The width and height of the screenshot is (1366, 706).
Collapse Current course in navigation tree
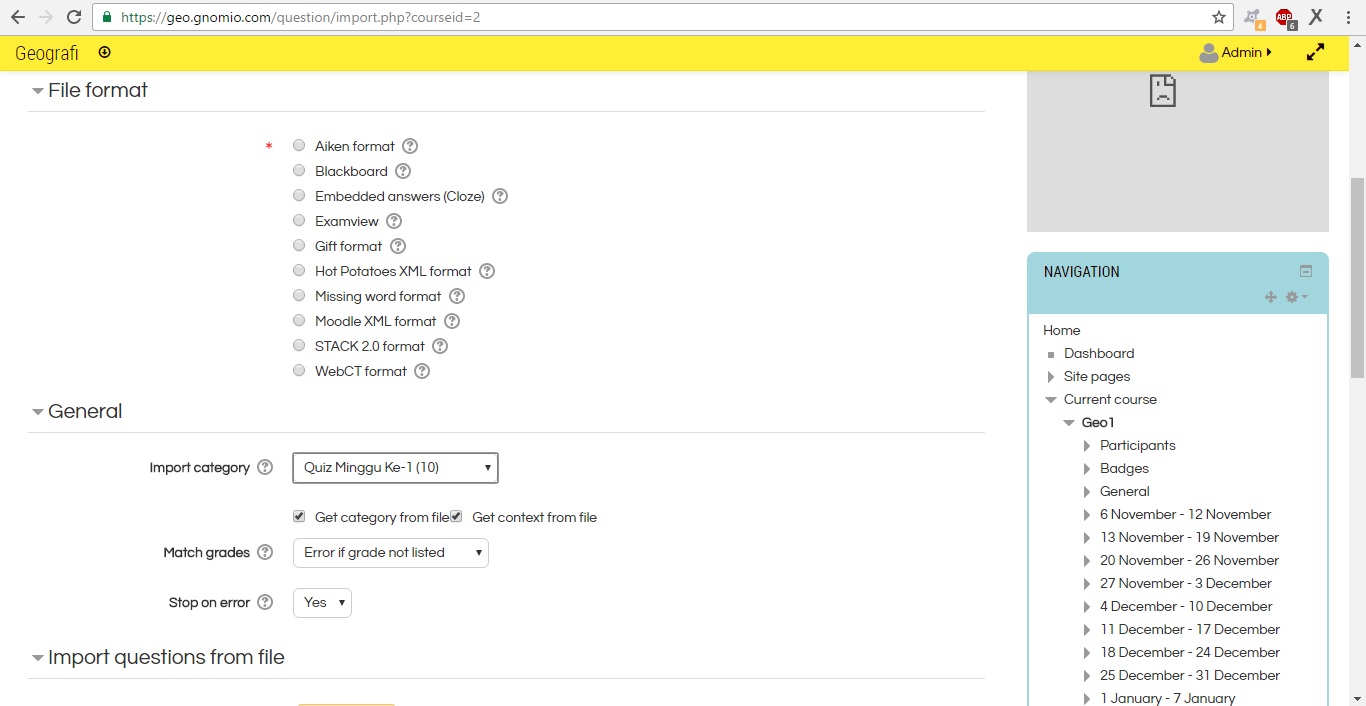[x=1051, y=400]
